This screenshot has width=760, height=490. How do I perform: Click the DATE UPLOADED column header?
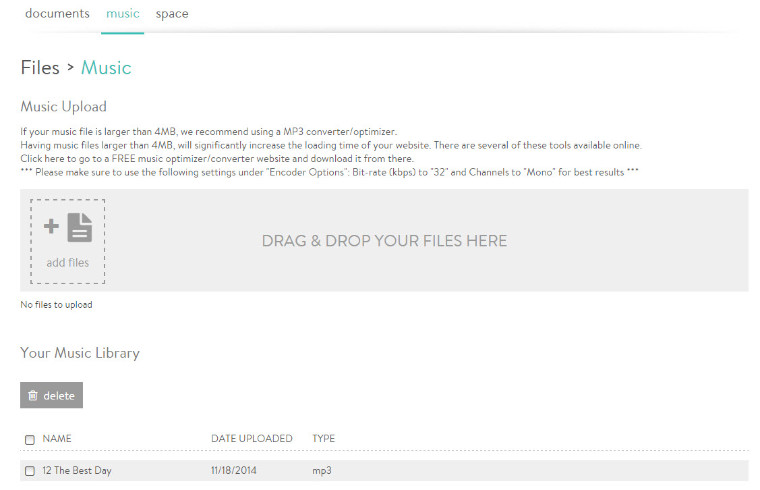252,439
